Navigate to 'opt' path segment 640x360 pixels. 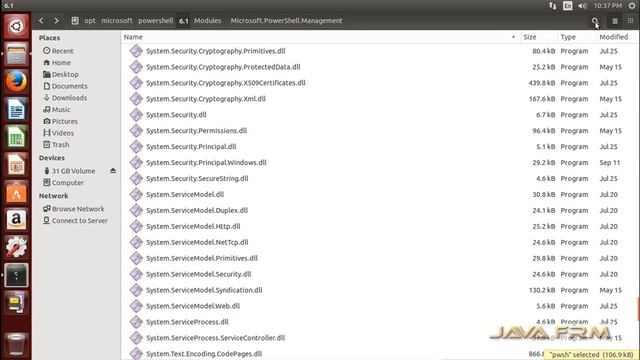click(90, 20)
